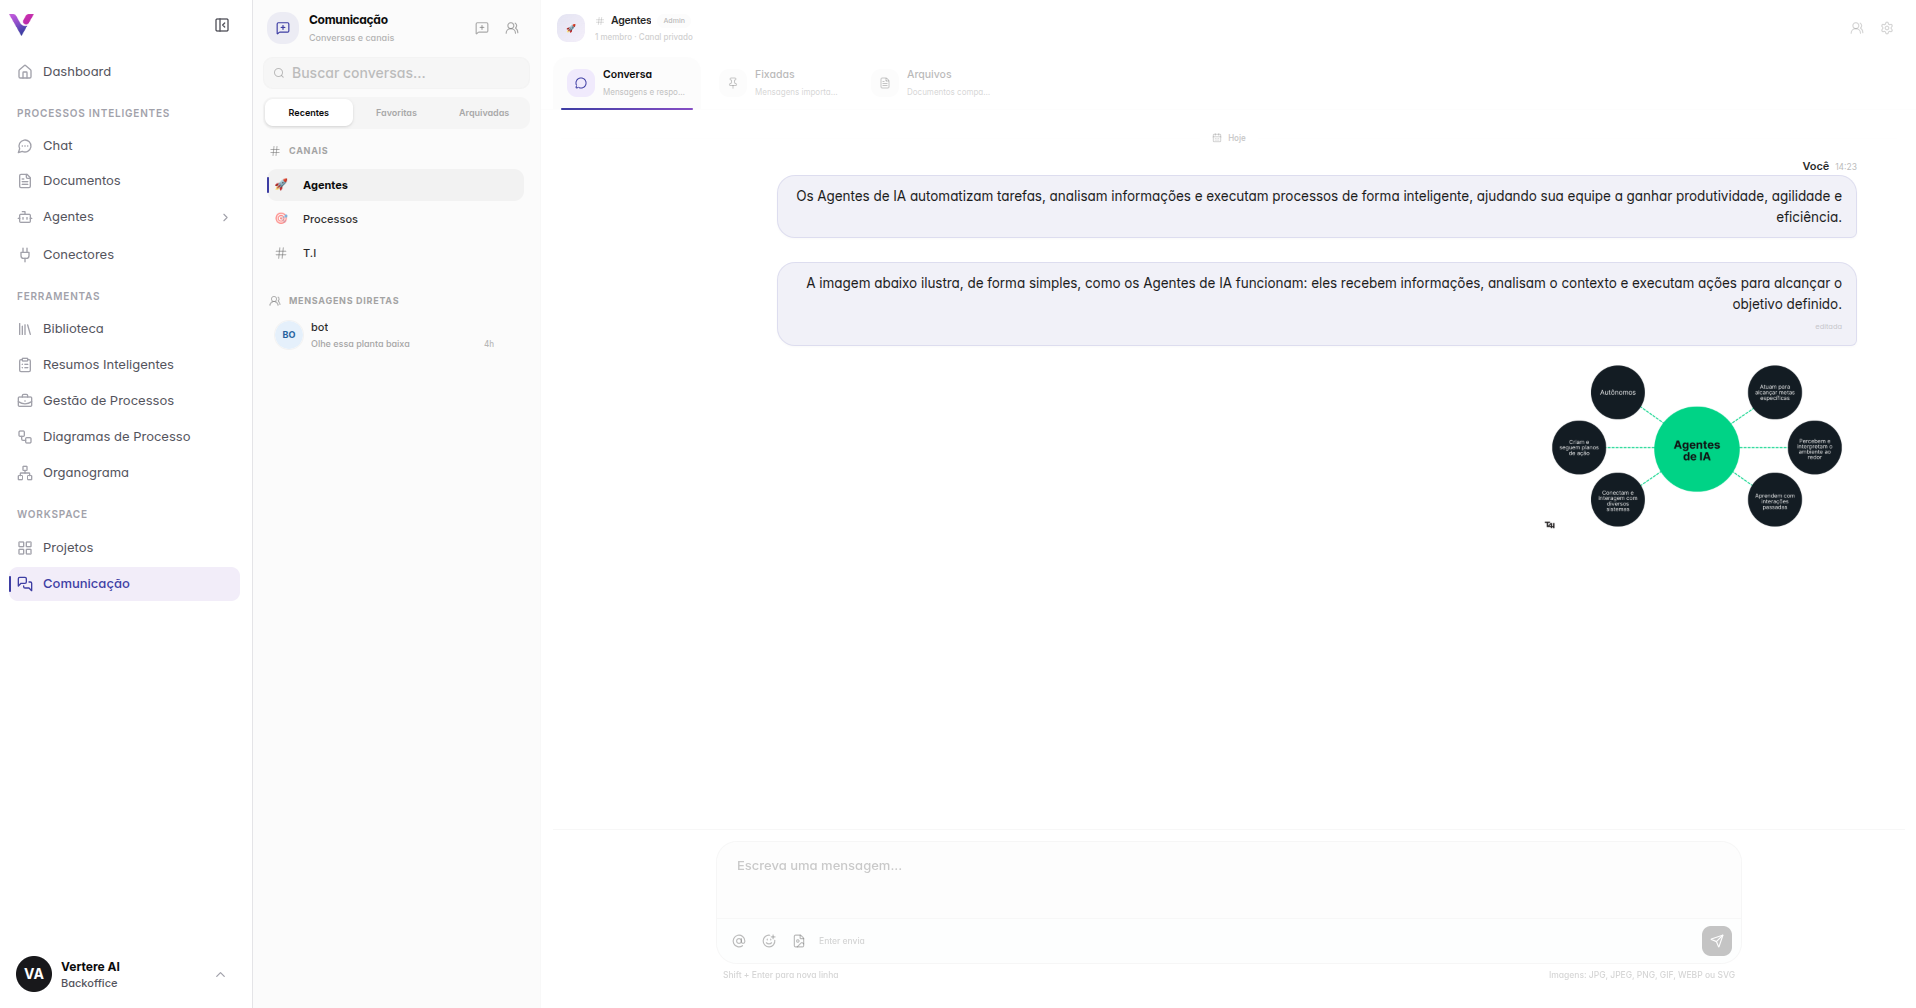Image resolution: width=1916 pixels, height=1008 pixels.
Task: Click the channel members icon at top right
Action: click(x=1857, y=28)
